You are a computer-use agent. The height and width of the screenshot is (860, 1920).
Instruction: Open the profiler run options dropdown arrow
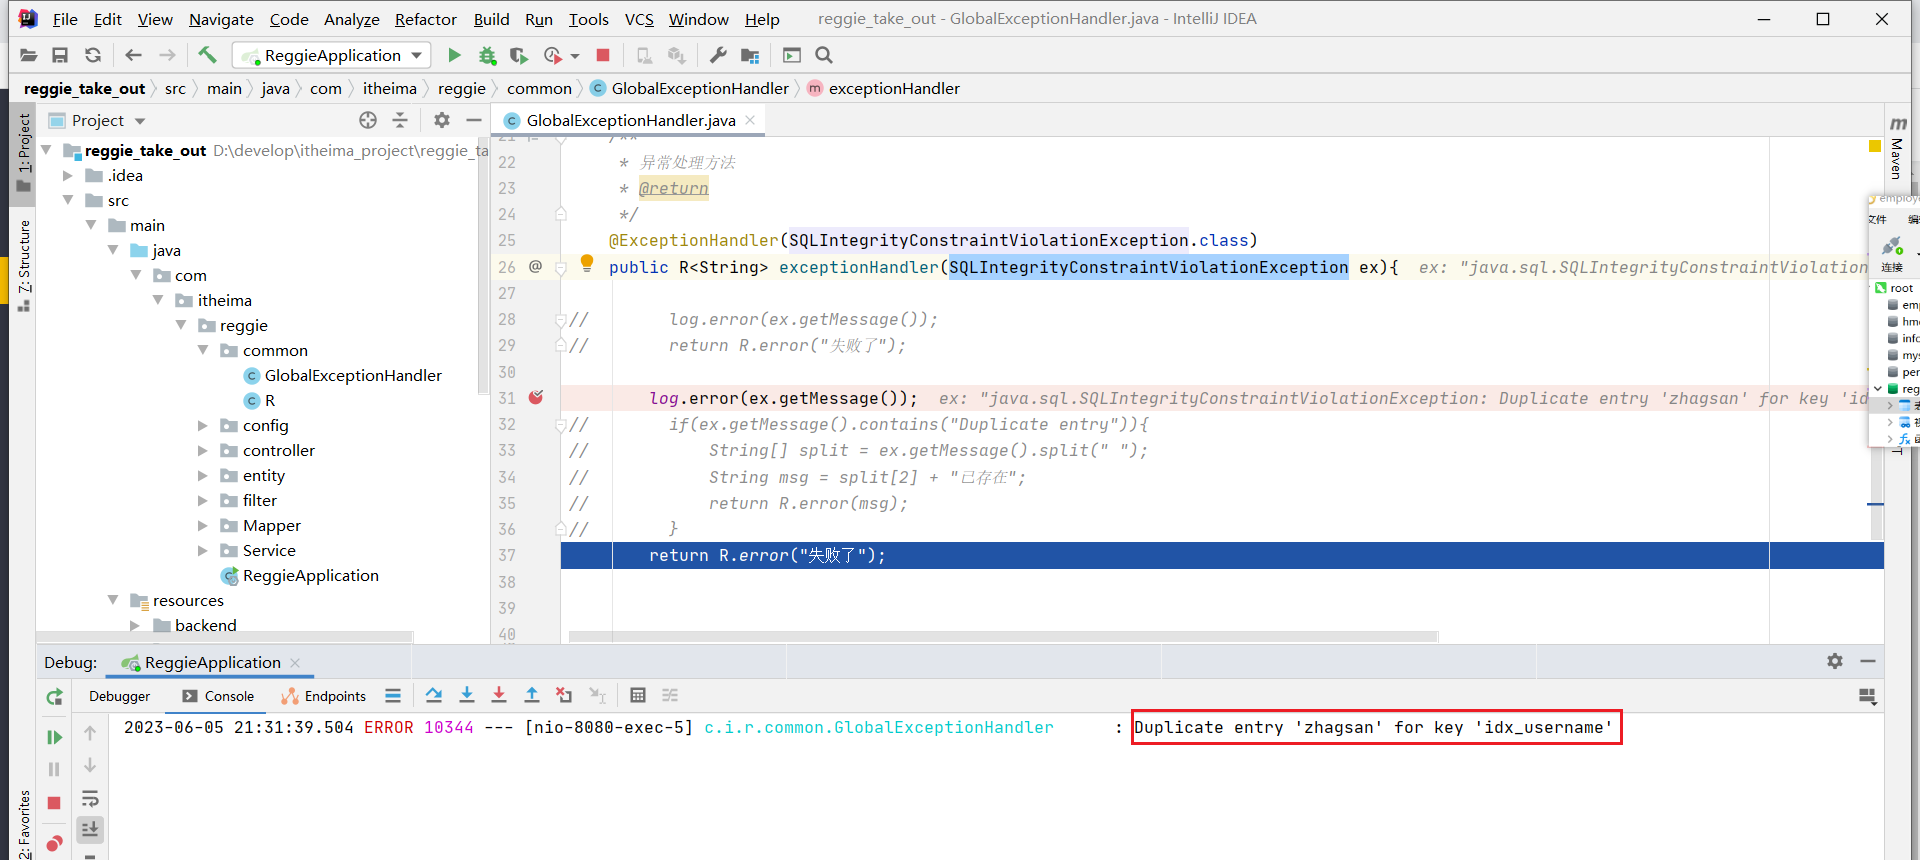(x=575, y=56)
